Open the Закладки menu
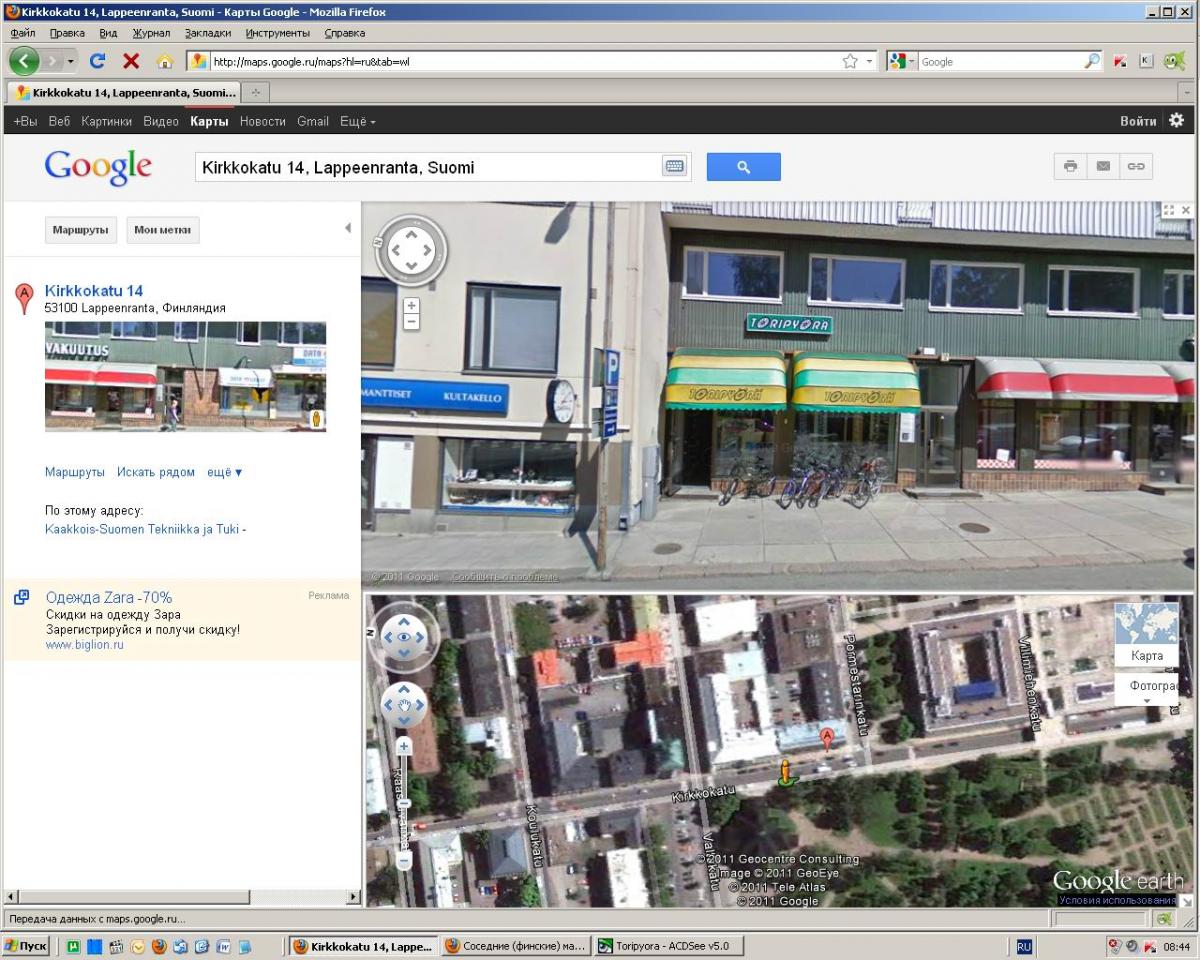Image resolution: width=1200 pixels, height=960 pixels. [207, 33]
